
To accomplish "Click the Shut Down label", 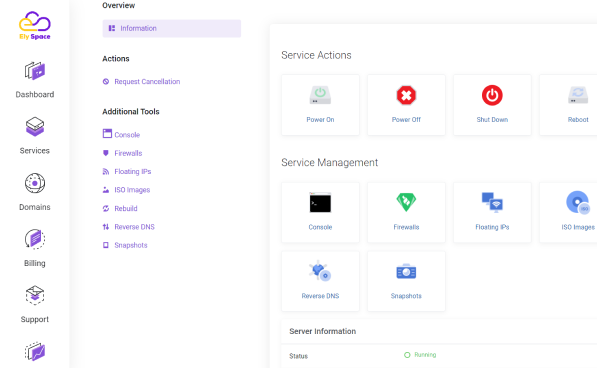I will [x=492, y=119].
